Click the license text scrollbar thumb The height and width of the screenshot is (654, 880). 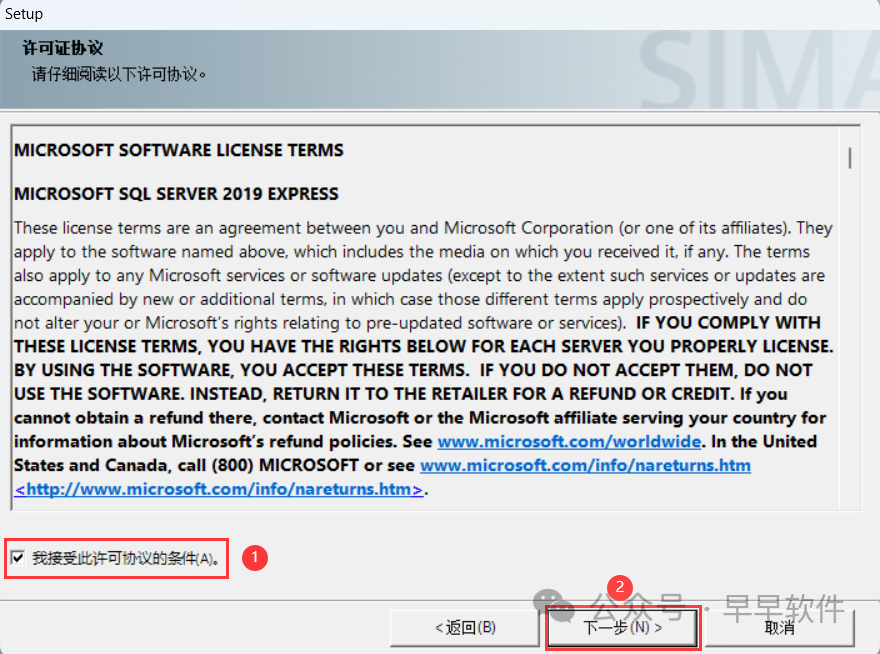click(x=849, y=157)
